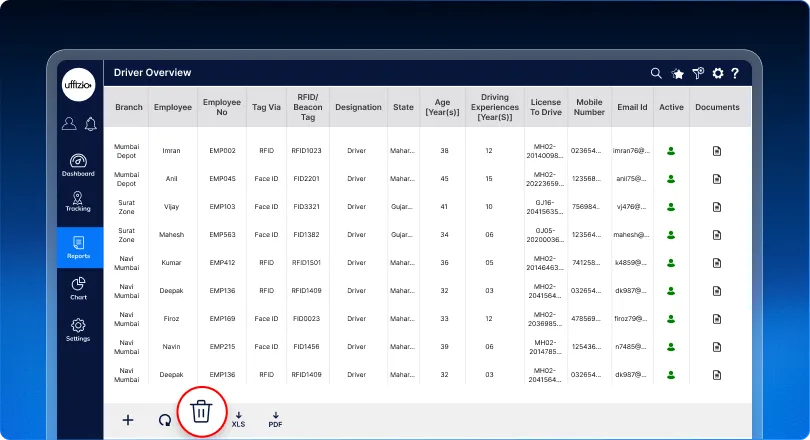
Task: Click employee number EMP103
Action: (222, 207)
